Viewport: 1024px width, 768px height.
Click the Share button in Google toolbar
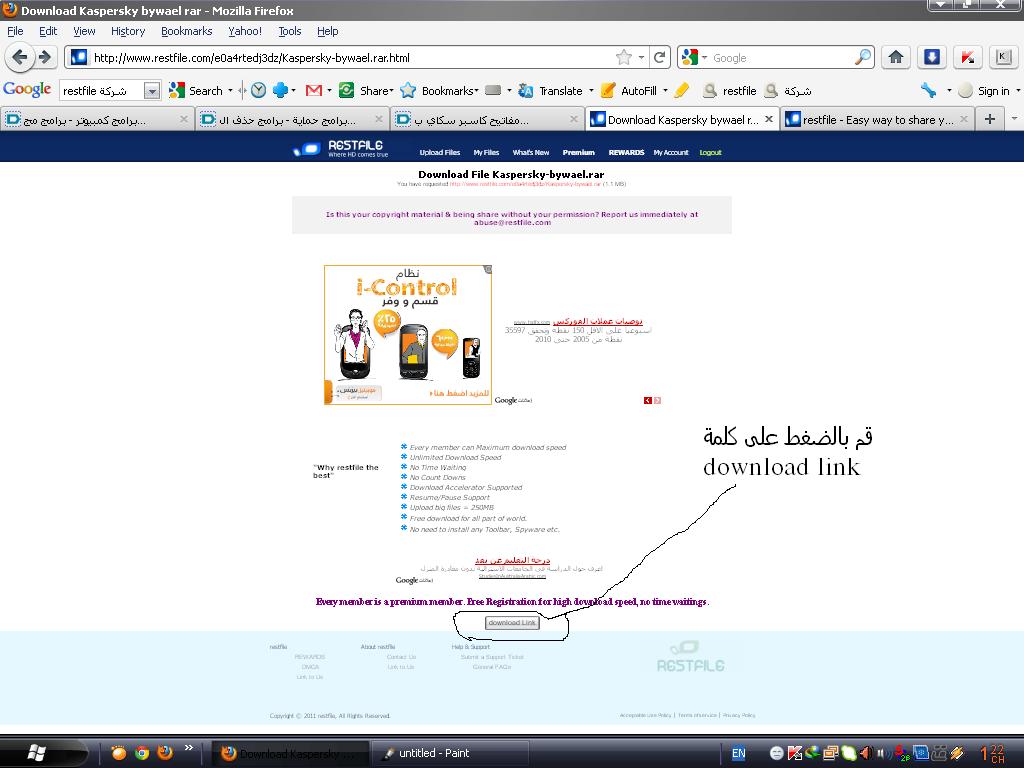(x=365, y=91)
